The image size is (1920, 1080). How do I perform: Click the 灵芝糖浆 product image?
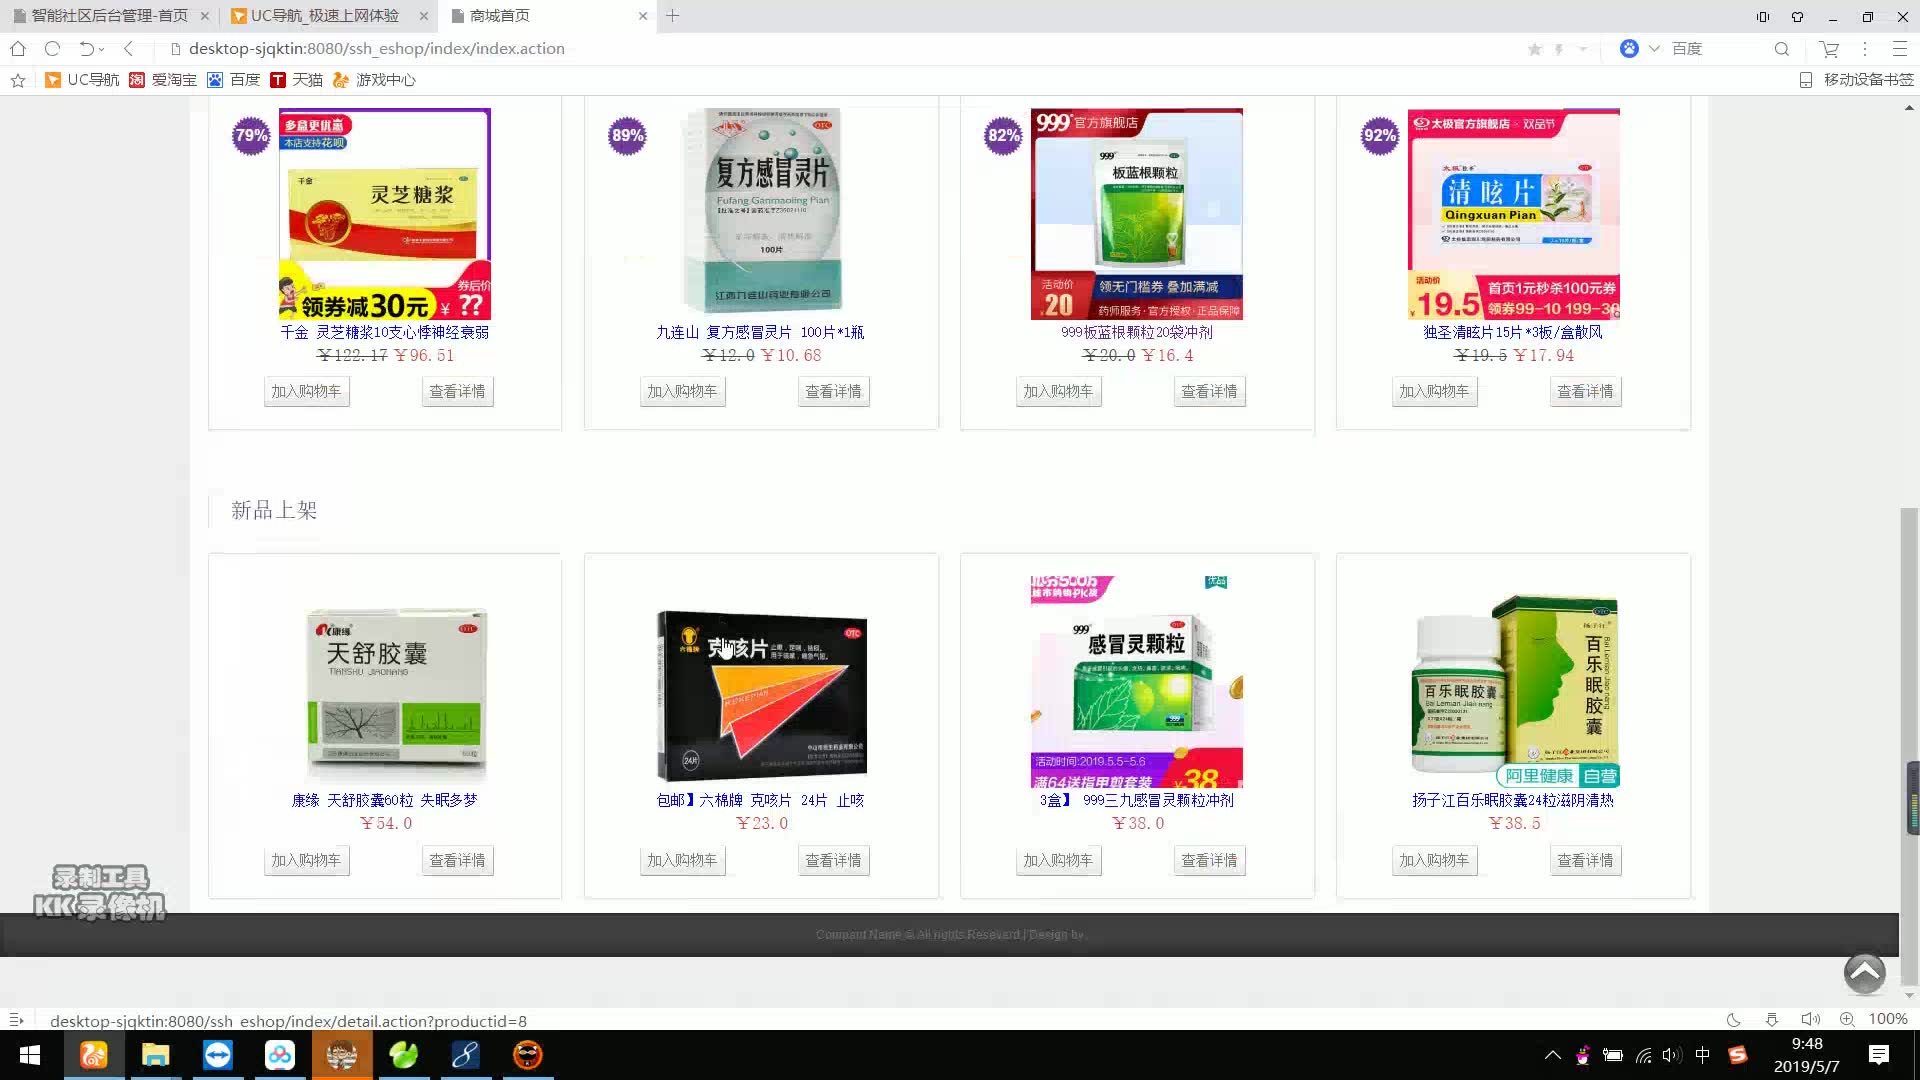(x=385, y=214)
